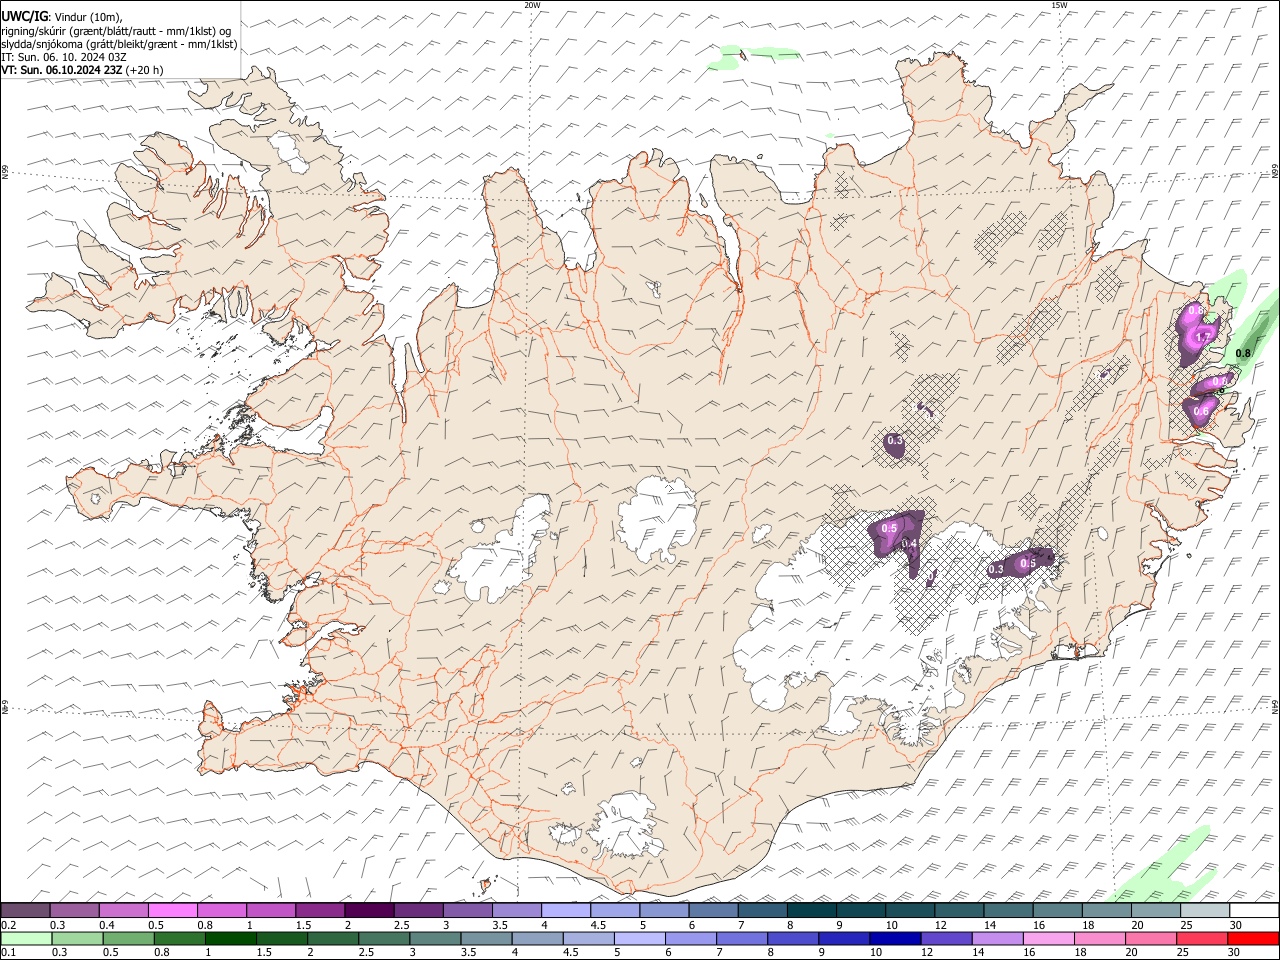
Task: Click snow scale swatch between 0.2 and 0.3
Action: click(26, 910)
